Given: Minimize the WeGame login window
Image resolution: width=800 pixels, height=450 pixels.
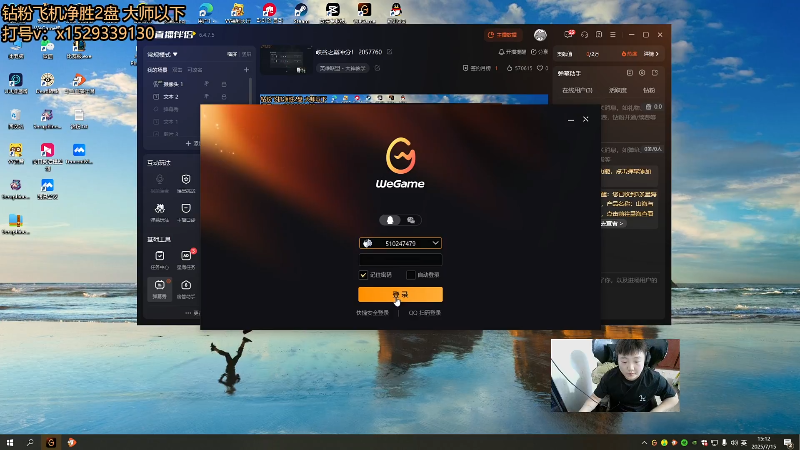Looking at the screenshot, I should click(x=571, y=119).
